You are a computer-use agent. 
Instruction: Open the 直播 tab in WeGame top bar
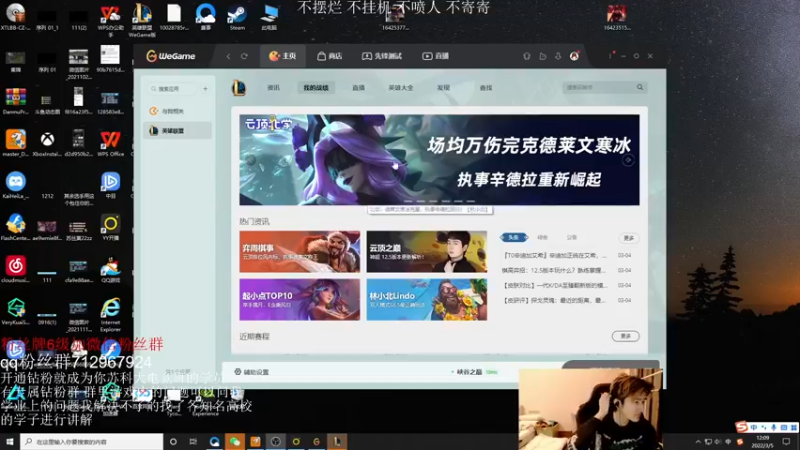pyautogui.click(x=436, y=56)
